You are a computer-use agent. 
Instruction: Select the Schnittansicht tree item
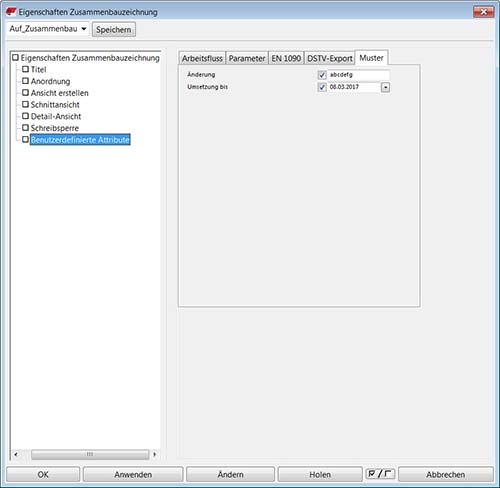(x=55, y=104)
